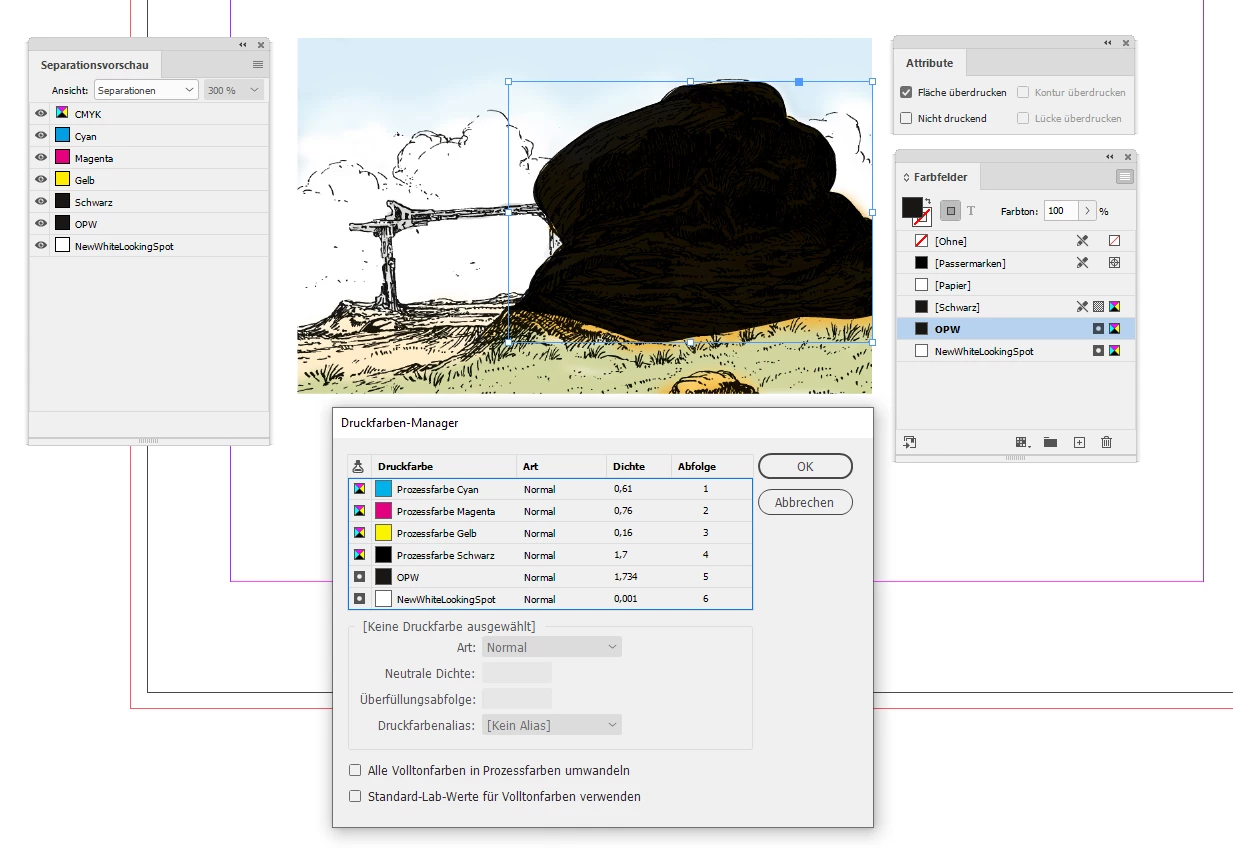Click the spot color icon in OPW swatch row
1233x848 pixels.
[1098, 329]
